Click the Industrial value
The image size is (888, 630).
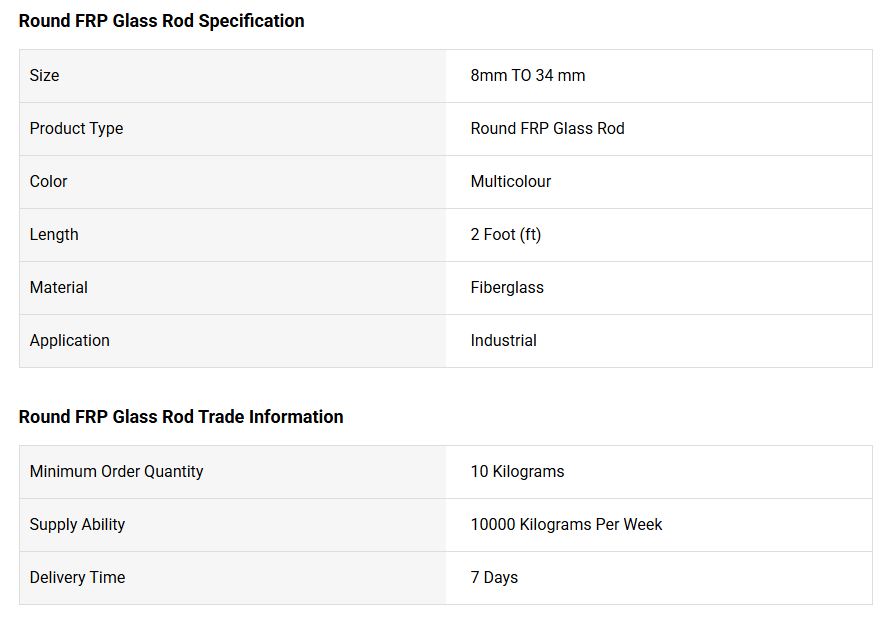pyautogui.click(x=504, y=341)
